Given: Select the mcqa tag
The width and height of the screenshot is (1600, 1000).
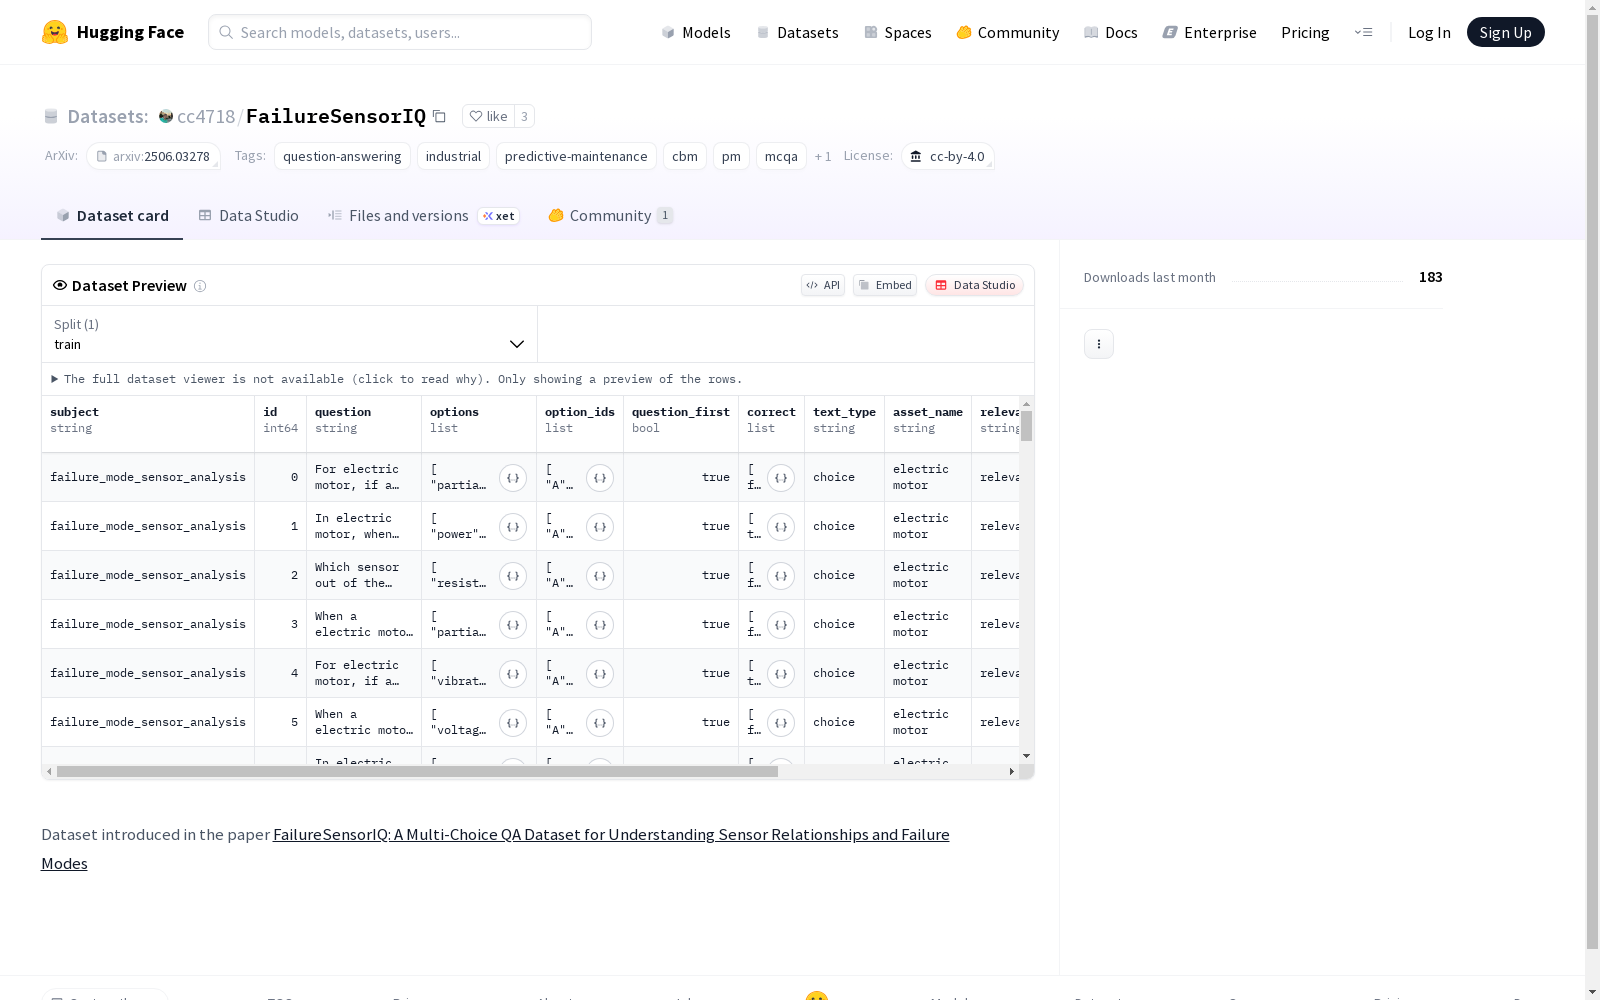Looking at the screenshot, I should click(781, 156).
